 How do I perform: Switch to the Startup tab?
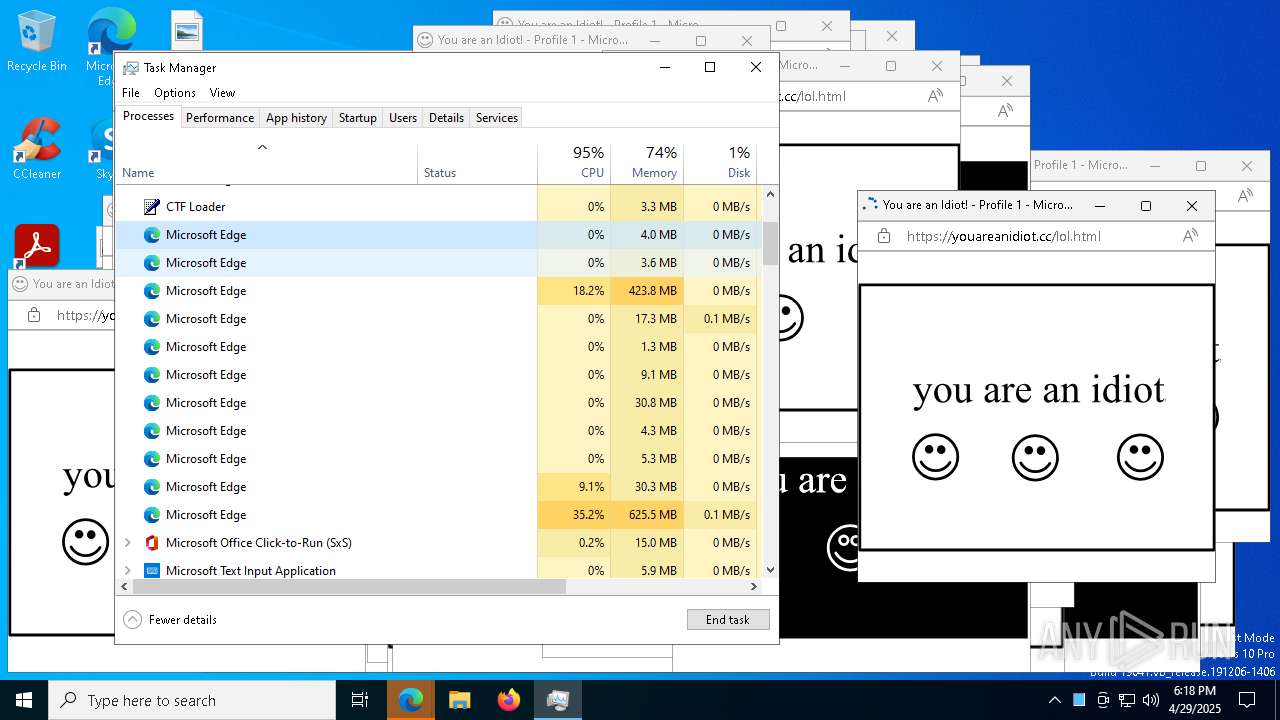[357, 118]
